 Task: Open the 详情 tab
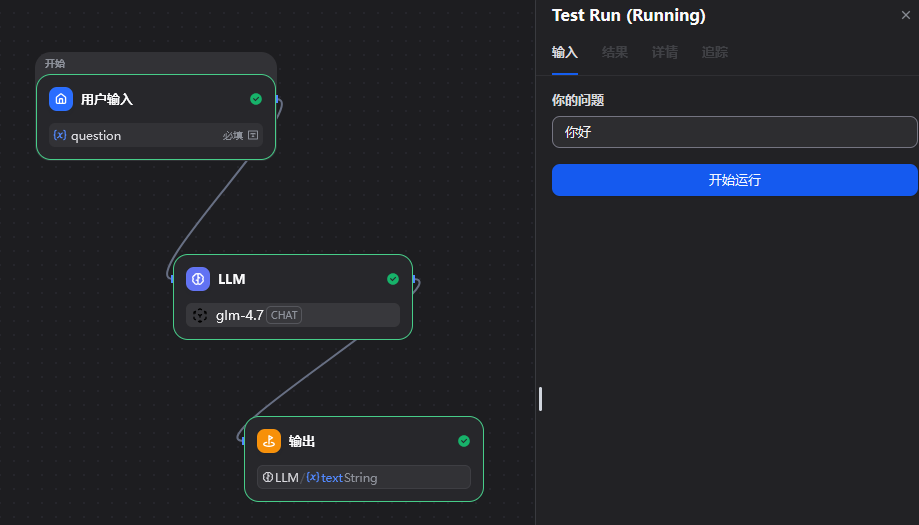click(665, 52)
